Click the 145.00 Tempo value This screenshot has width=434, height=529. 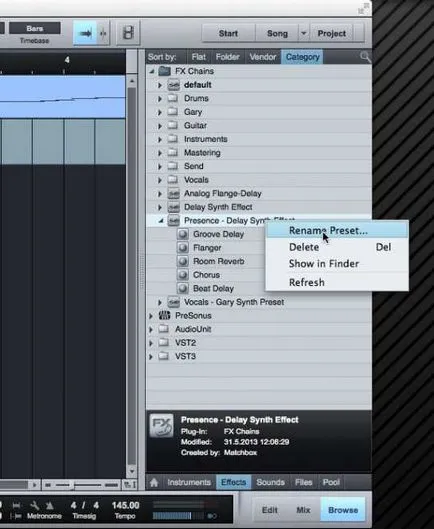point(125,505)
